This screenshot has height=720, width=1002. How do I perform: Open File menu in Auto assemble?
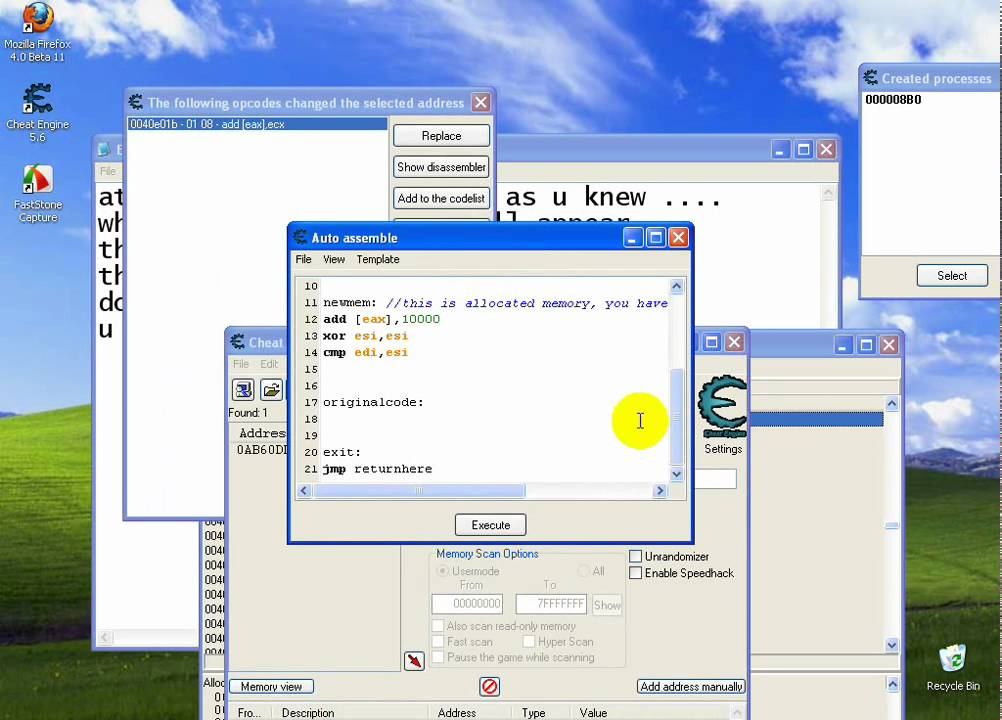click(x=304, y=259)
